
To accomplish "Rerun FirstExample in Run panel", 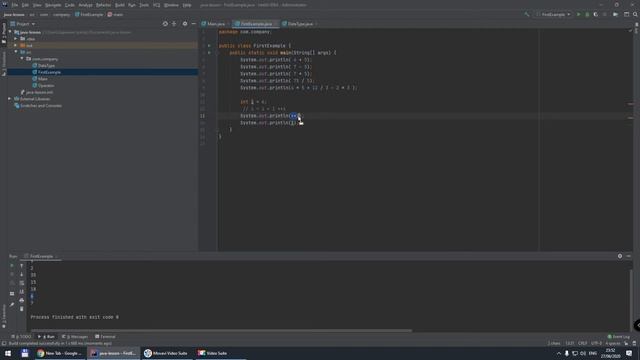I will click(x=12, y=266).
